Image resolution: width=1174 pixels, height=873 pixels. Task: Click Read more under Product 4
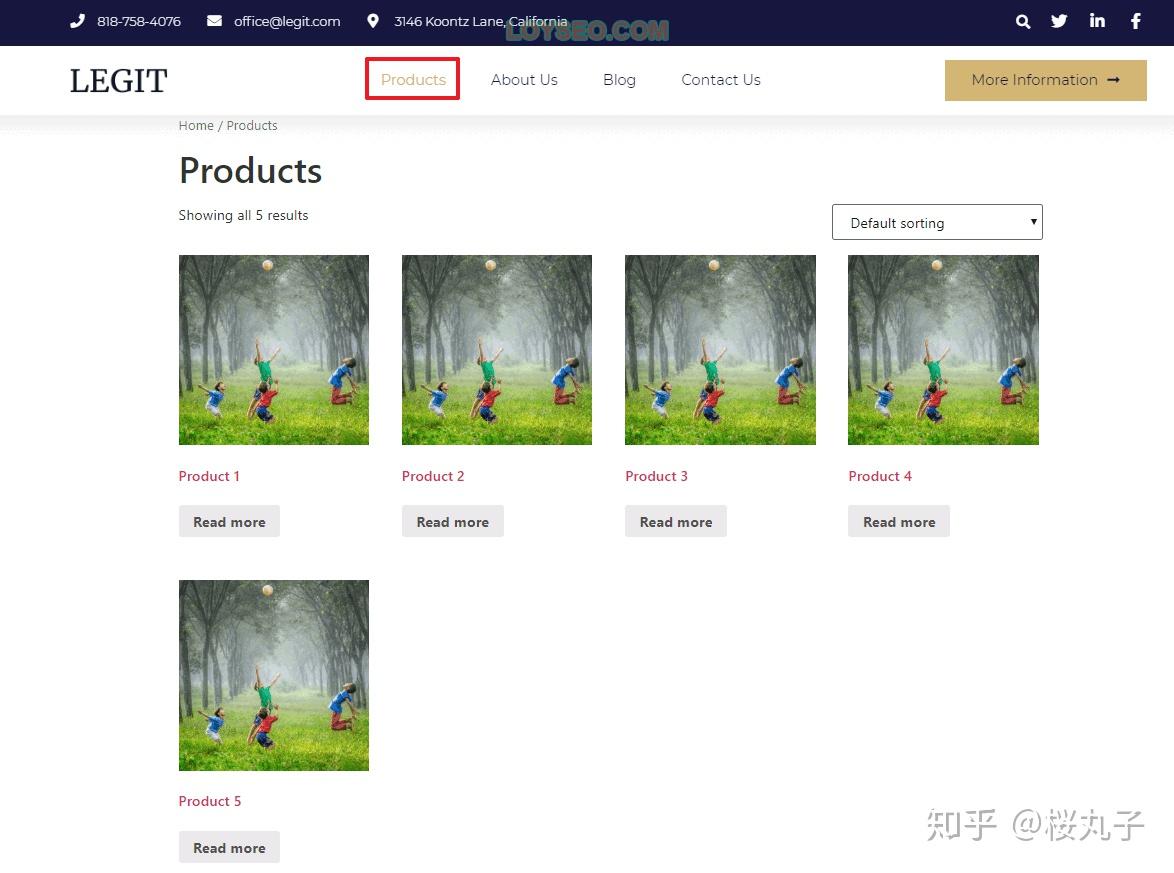point(898,522)
